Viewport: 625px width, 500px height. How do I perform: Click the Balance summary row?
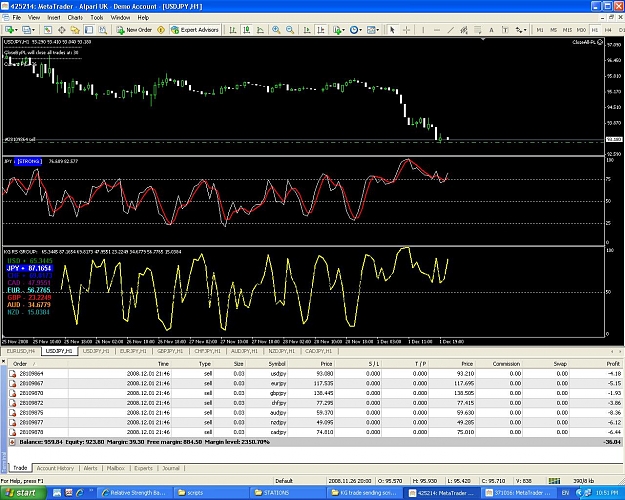coord(315,442)
